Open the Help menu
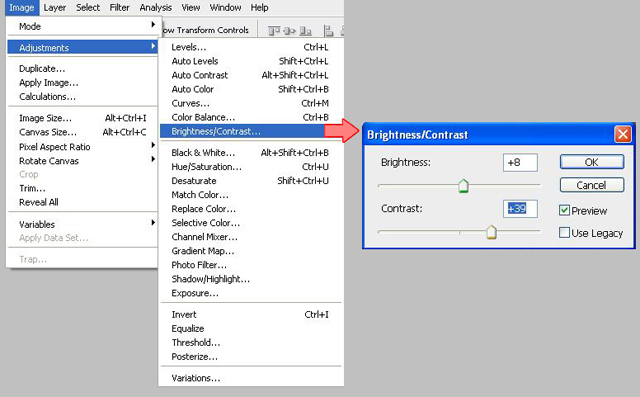This screenshot has height=397, width=640. tap(259, 8)
